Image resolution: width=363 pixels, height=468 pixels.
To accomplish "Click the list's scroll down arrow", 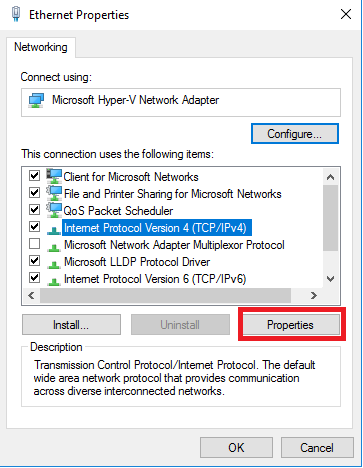I will pyautogui.click(x=331, y=279).
